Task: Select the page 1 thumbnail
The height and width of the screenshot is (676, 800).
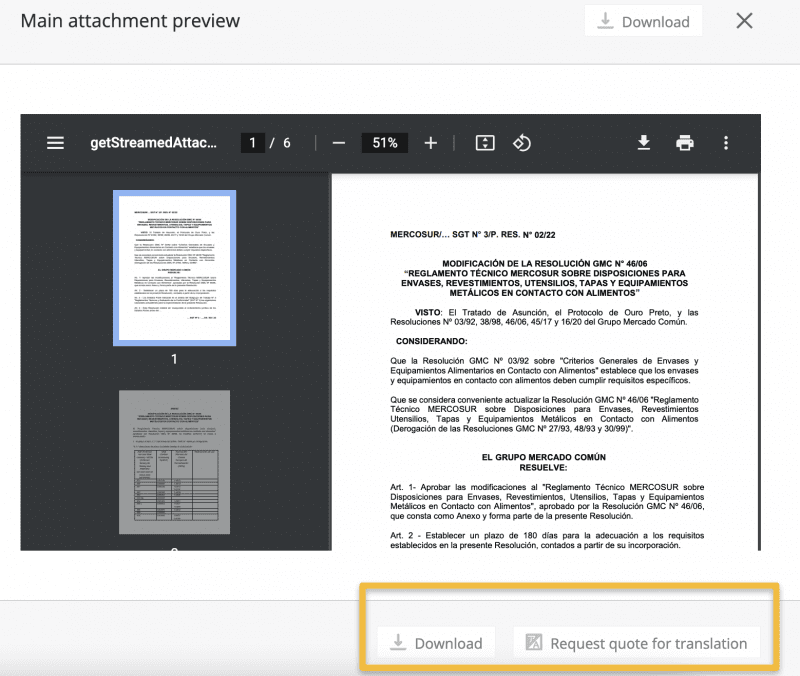Action: pos(174,267)
